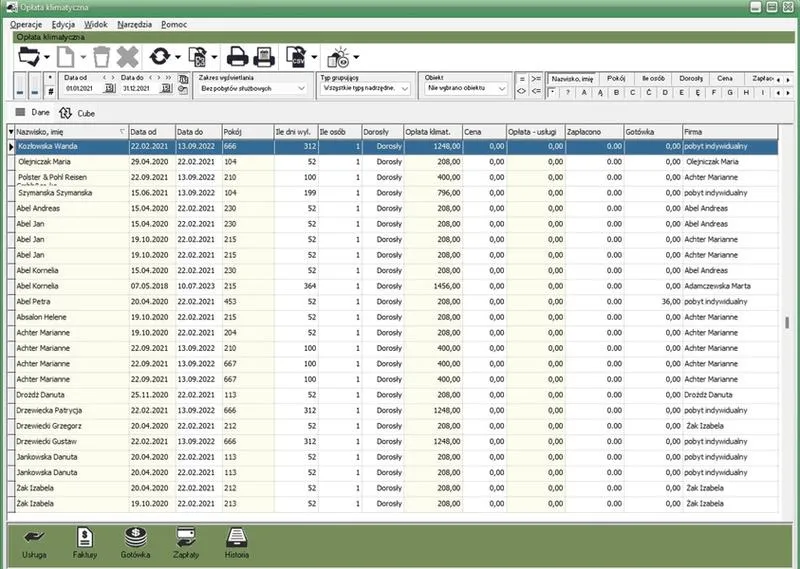Click the printer icon in toolbar
The image size is (800, 569).
pyautogui.click(x=237, y=57)
